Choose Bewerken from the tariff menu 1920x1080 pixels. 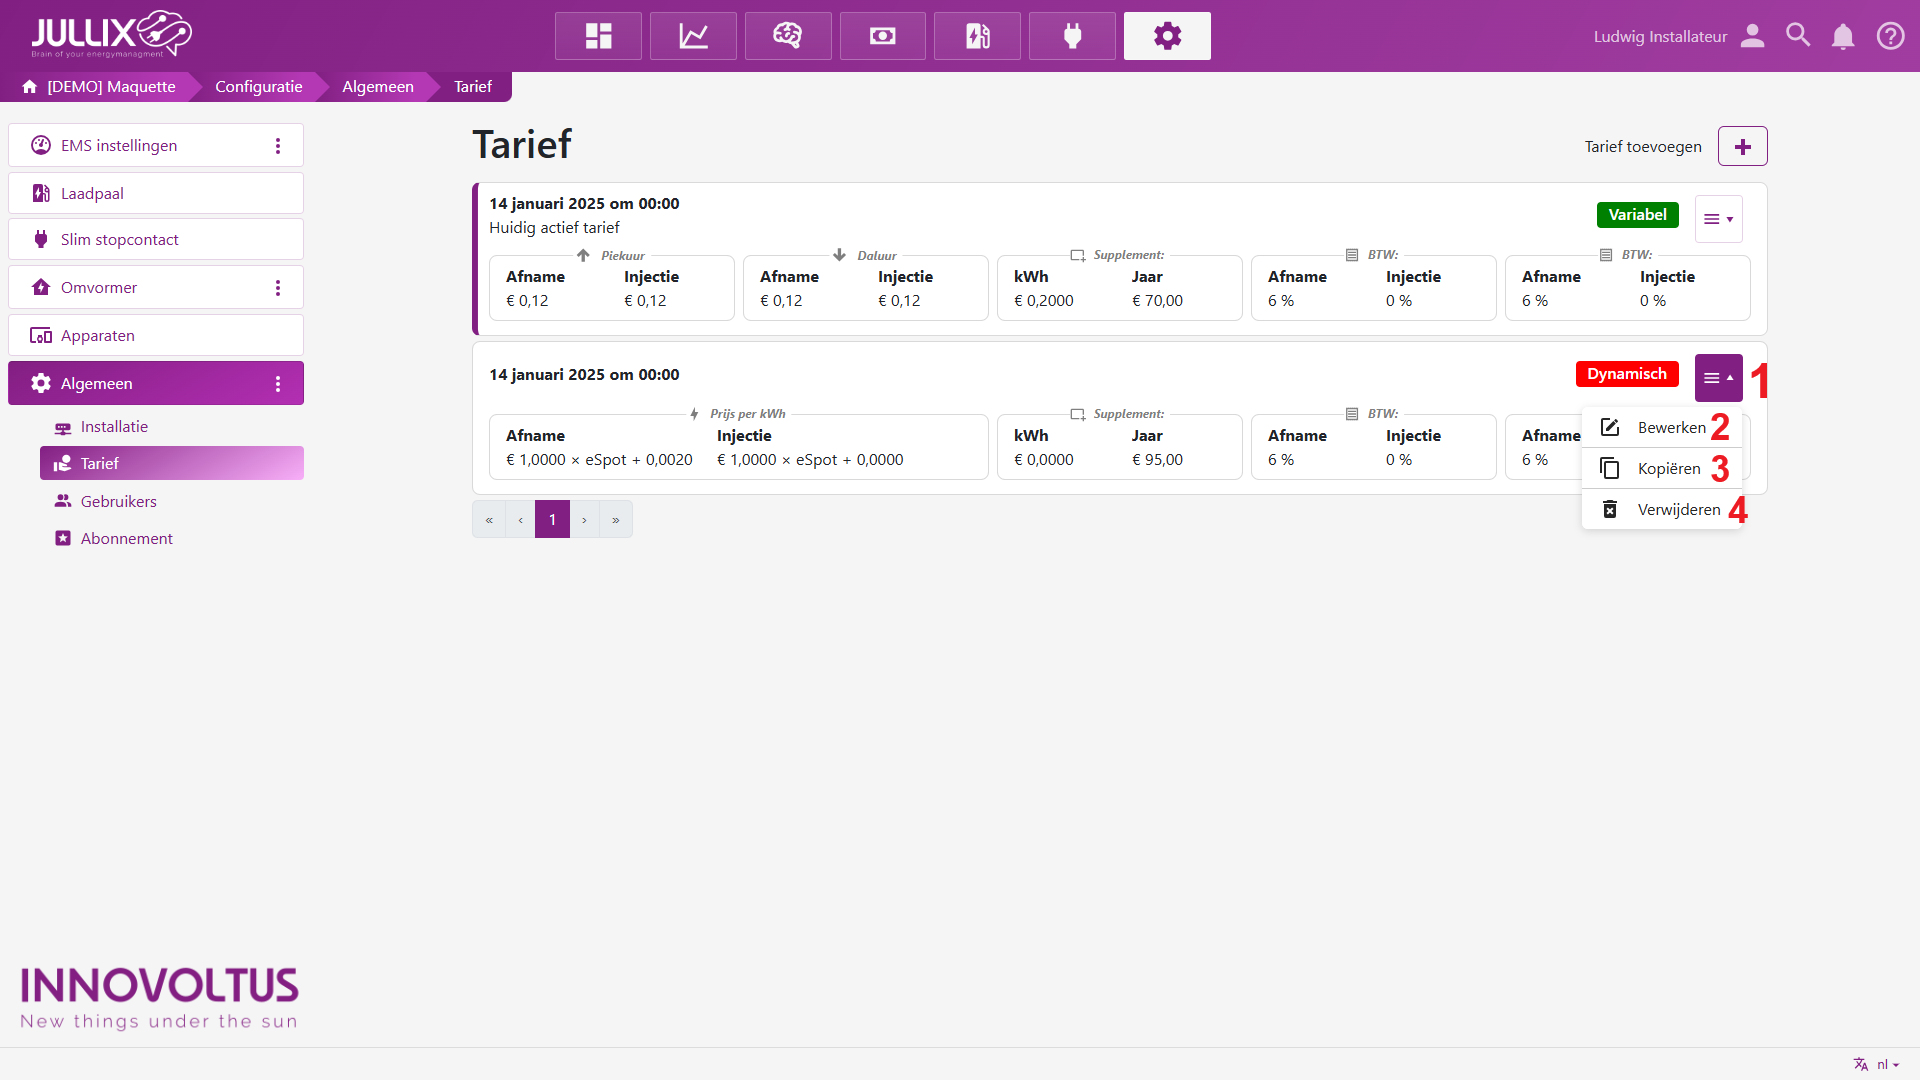click(x=1670, y=428)
